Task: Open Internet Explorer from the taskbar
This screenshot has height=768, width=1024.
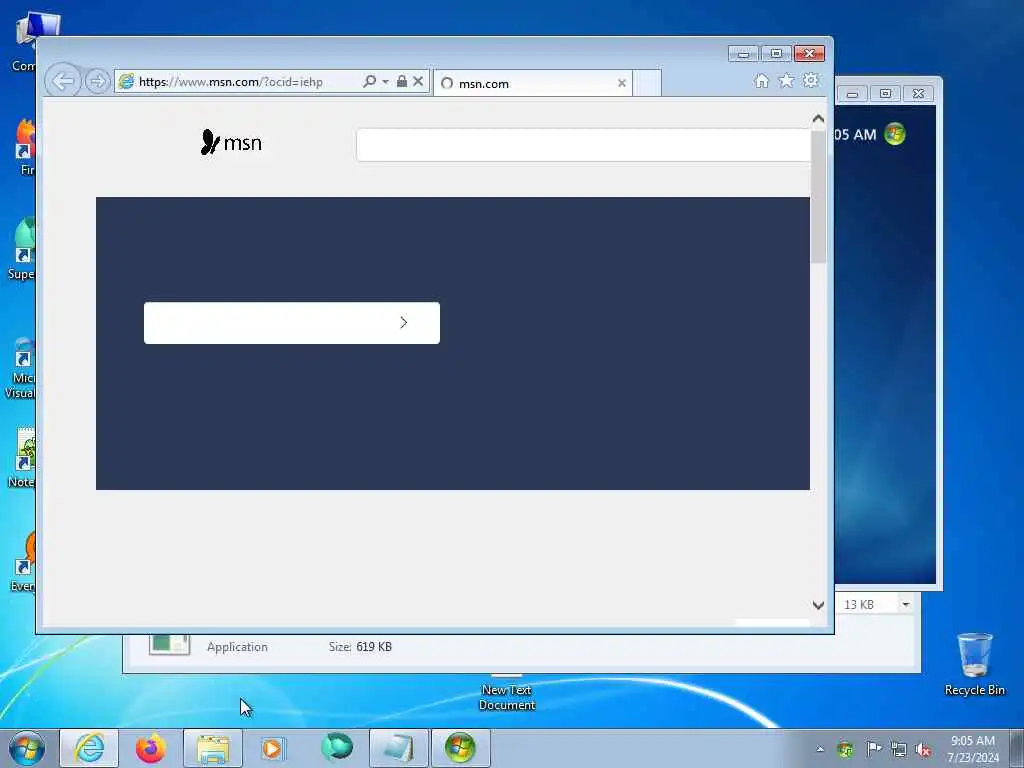Action: click(89, 748)
